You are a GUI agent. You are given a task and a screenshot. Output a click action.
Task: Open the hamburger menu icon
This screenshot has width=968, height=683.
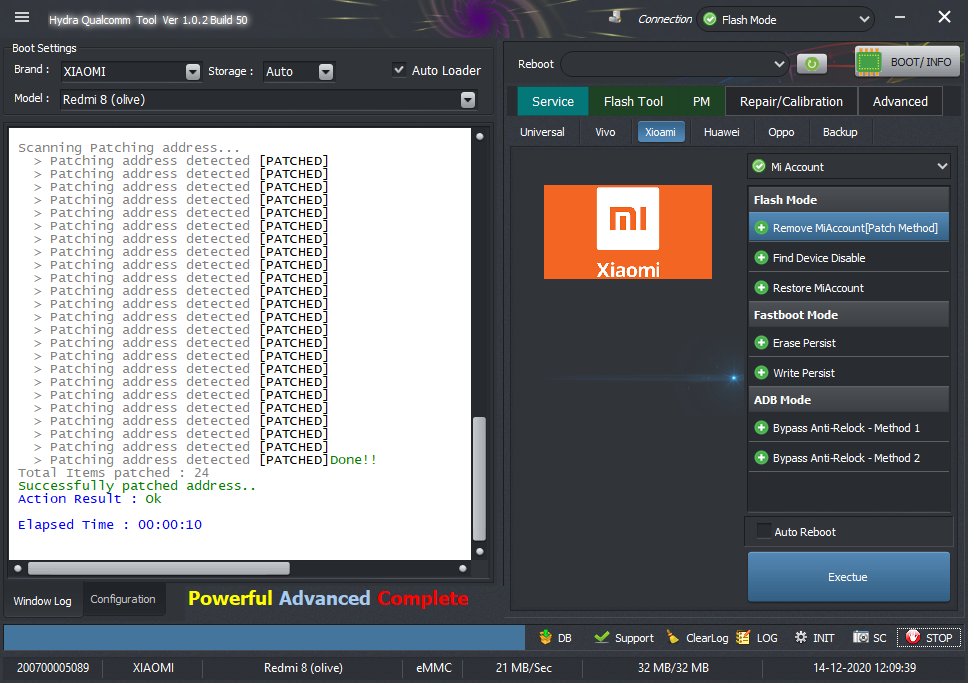point(22,17)
